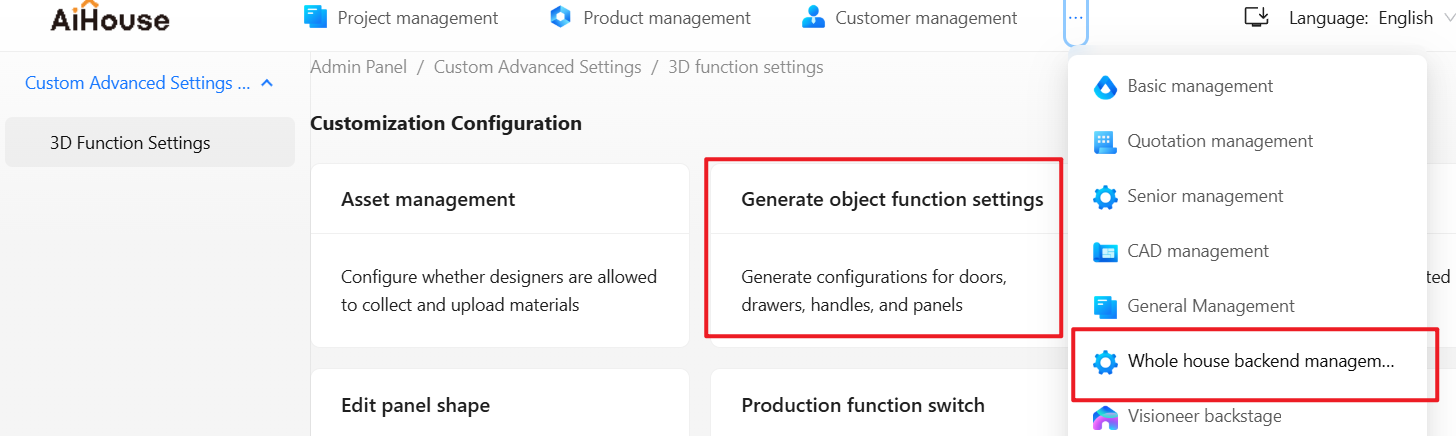
Task: Go to Custom Advanced Settings breadcrumb
Action: (537, 67)
